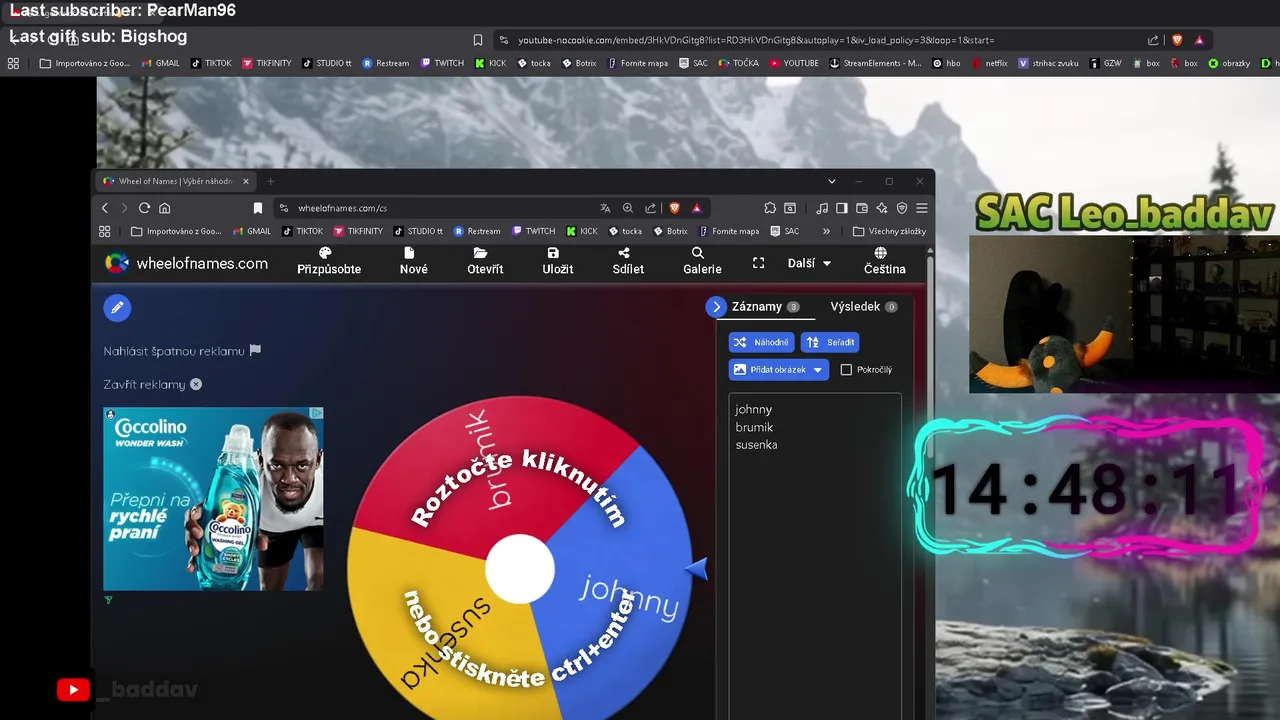This screenshot has width=1280, height=720.
Task: Select the entry 'johnny' in the list
Action: (753, 409)
